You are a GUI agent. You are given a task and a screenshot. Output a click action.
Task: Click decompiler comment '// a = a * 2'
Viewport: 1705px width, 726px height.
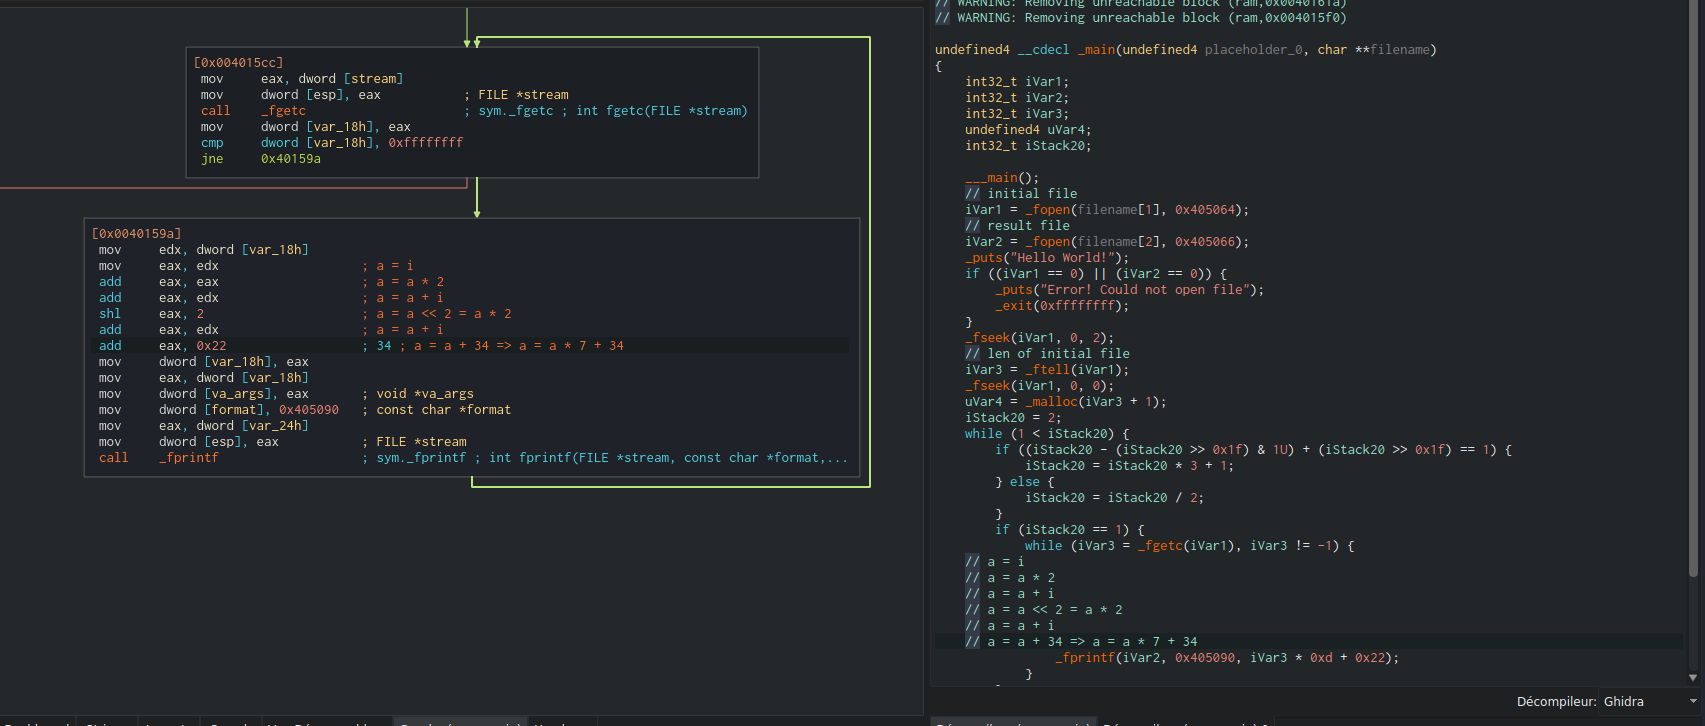coord(1010,577)
